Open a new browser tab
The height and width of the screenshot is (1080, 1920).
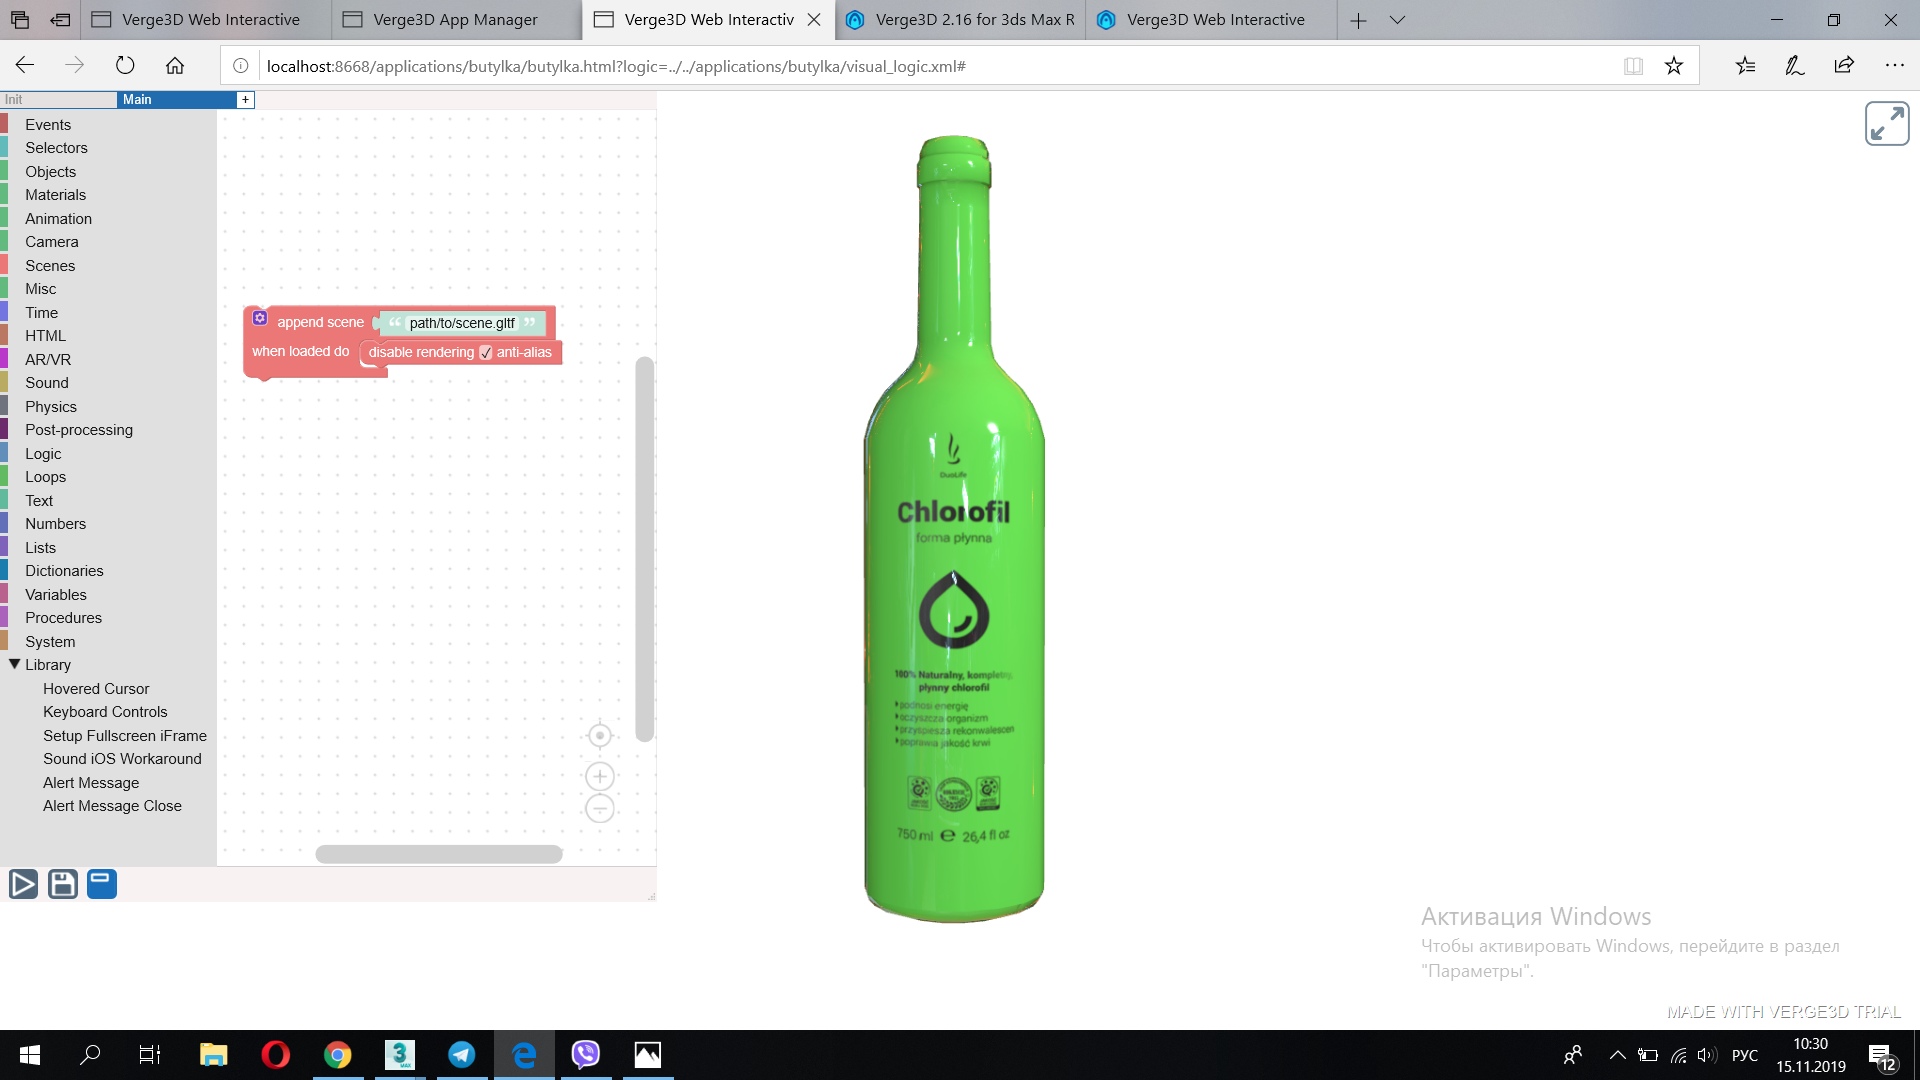[1358, 20]
